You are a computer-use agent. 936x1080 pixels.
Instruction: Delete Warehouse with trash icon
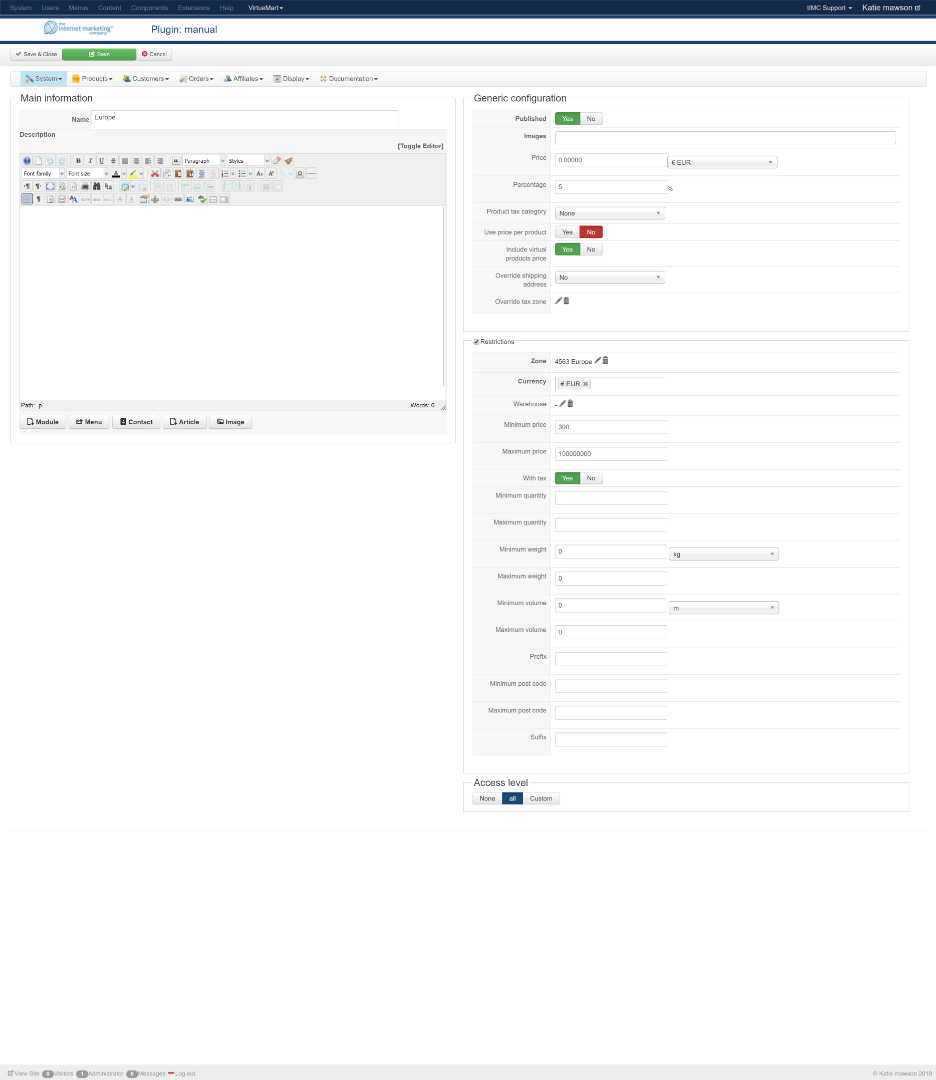click(x=570, y=404)
